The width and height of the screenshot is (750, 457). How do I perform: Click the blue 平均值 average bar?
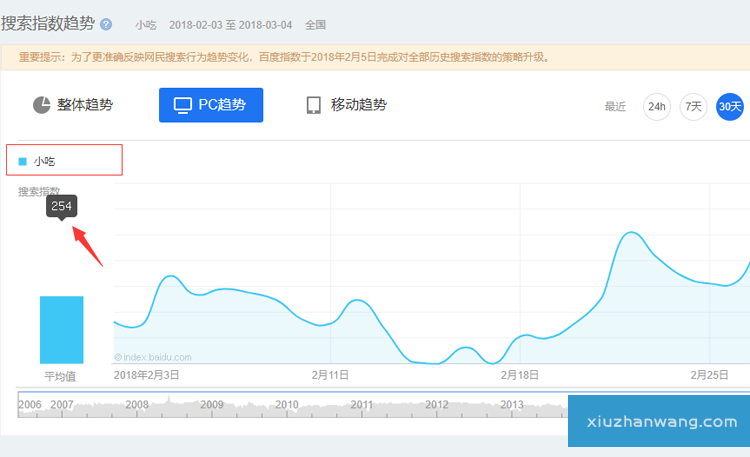click(x=61, y=329)
